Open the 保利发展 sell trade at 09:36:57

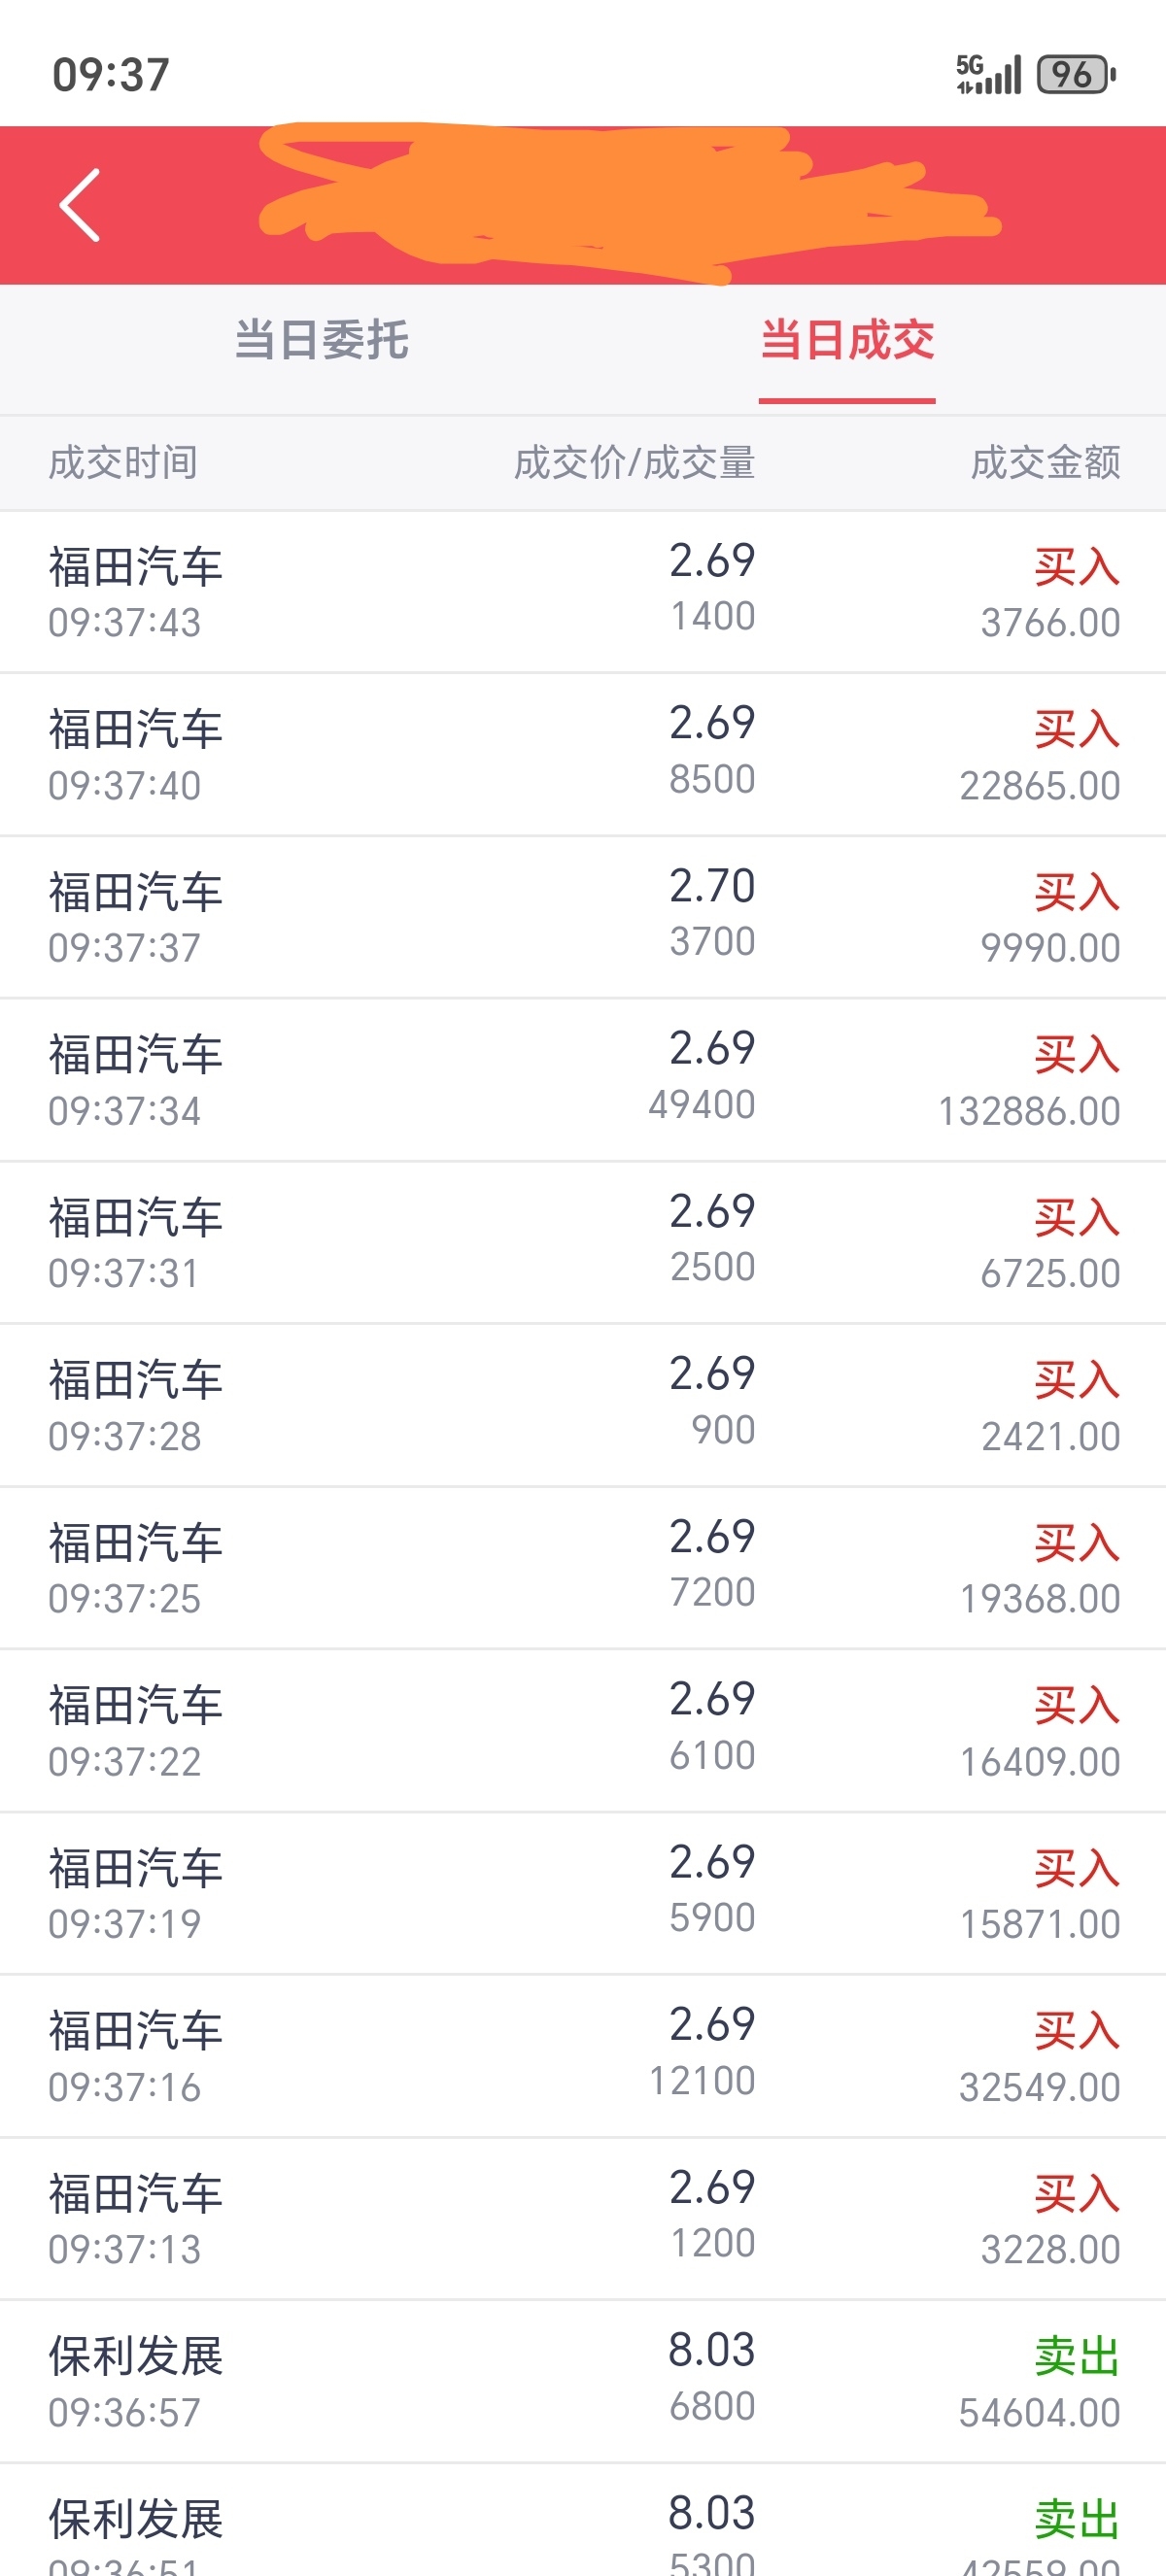pos(583,2381)
